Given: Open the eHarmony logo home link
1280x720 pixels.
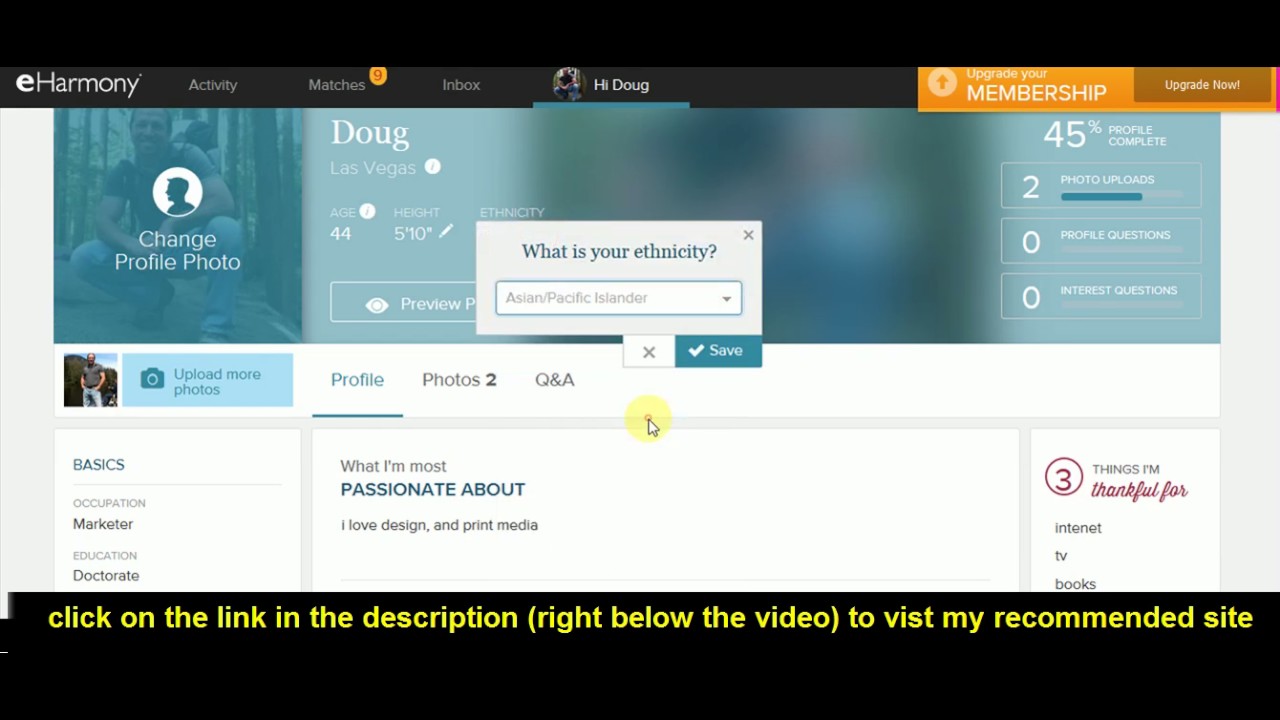Looking at the screenshot, I should [78, 84].
